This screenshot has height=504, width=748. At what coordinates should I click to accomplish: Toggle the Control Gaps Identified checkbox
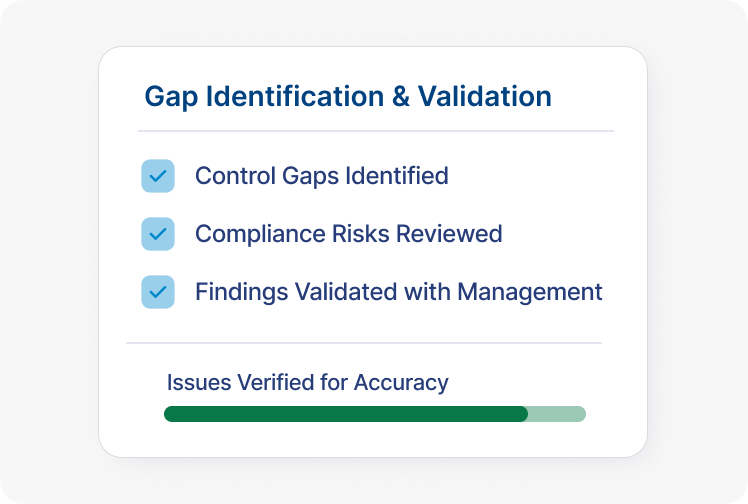click(158, 176)
